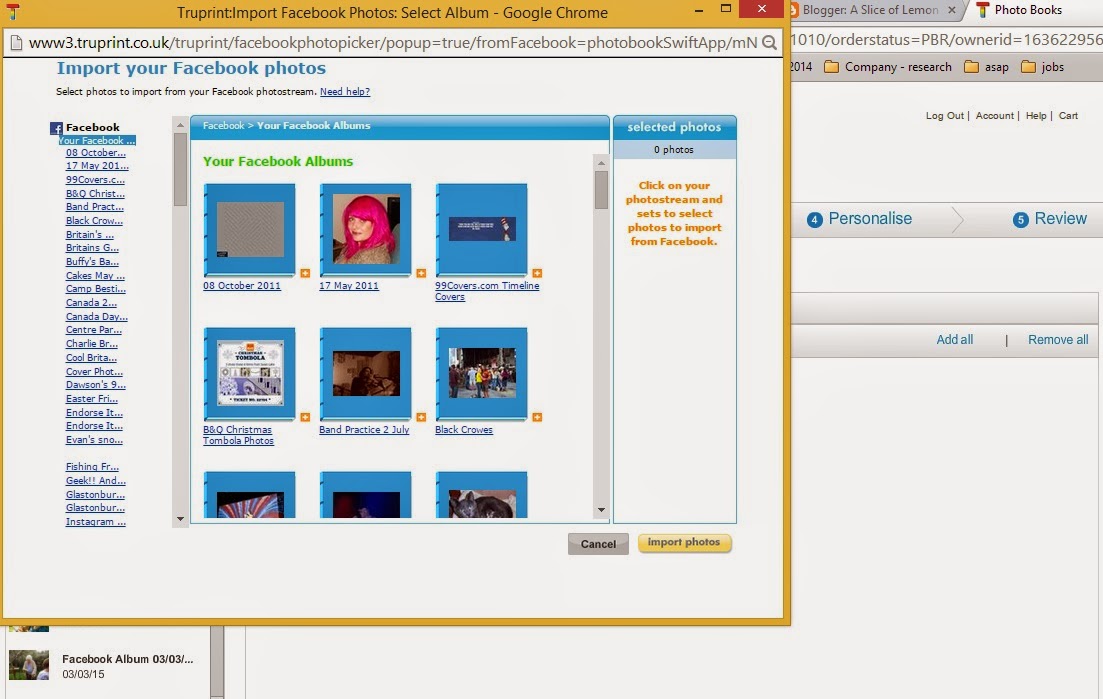Select 17 May 201... in the sidebar list
The image size is (1103, 699).
coord(97,166)
